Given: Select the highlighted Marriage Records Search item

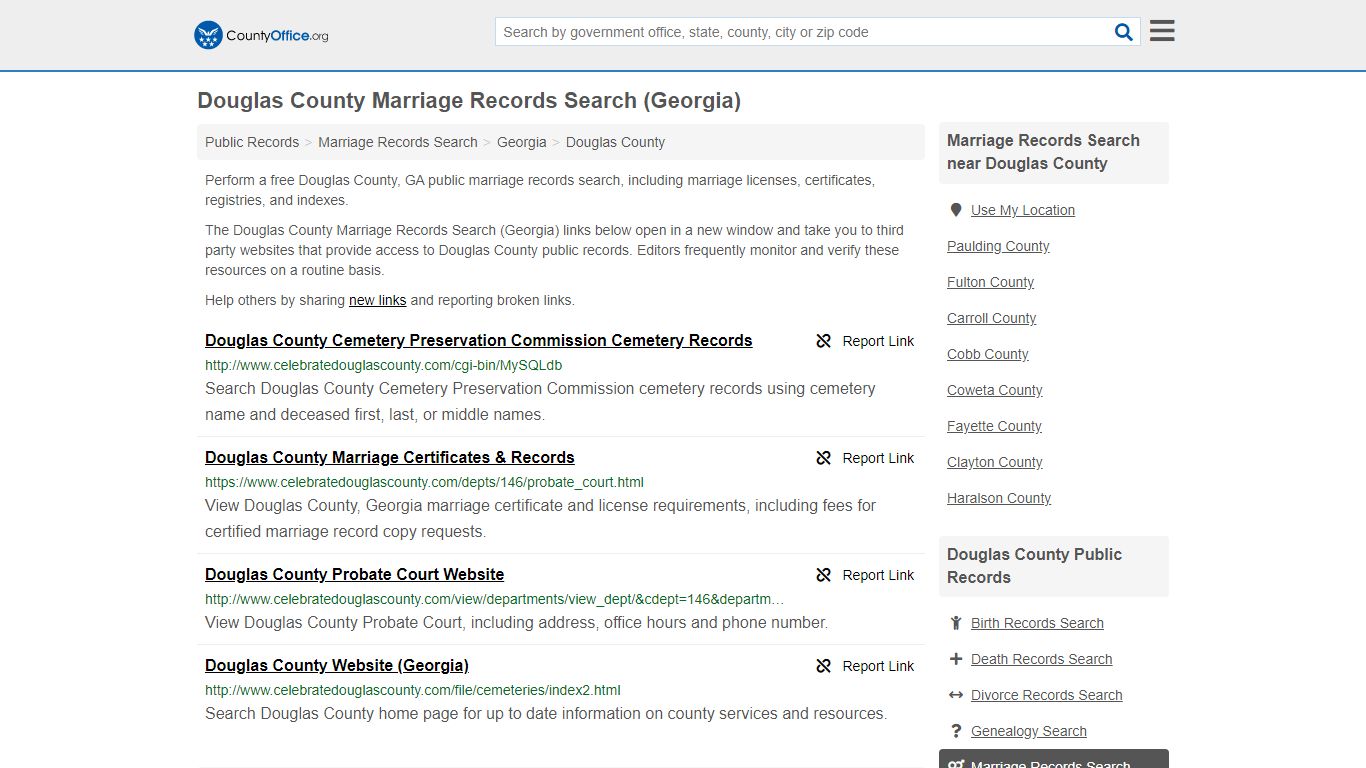Looking at the screenshot, I should tap(1054, 759).
